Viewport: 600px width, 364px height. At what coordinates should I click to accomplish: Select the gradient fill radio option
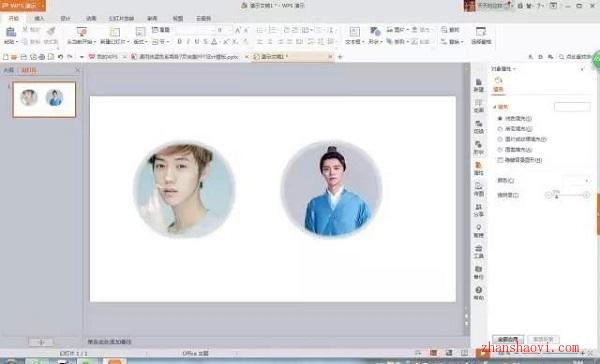[x=500, y=129]
